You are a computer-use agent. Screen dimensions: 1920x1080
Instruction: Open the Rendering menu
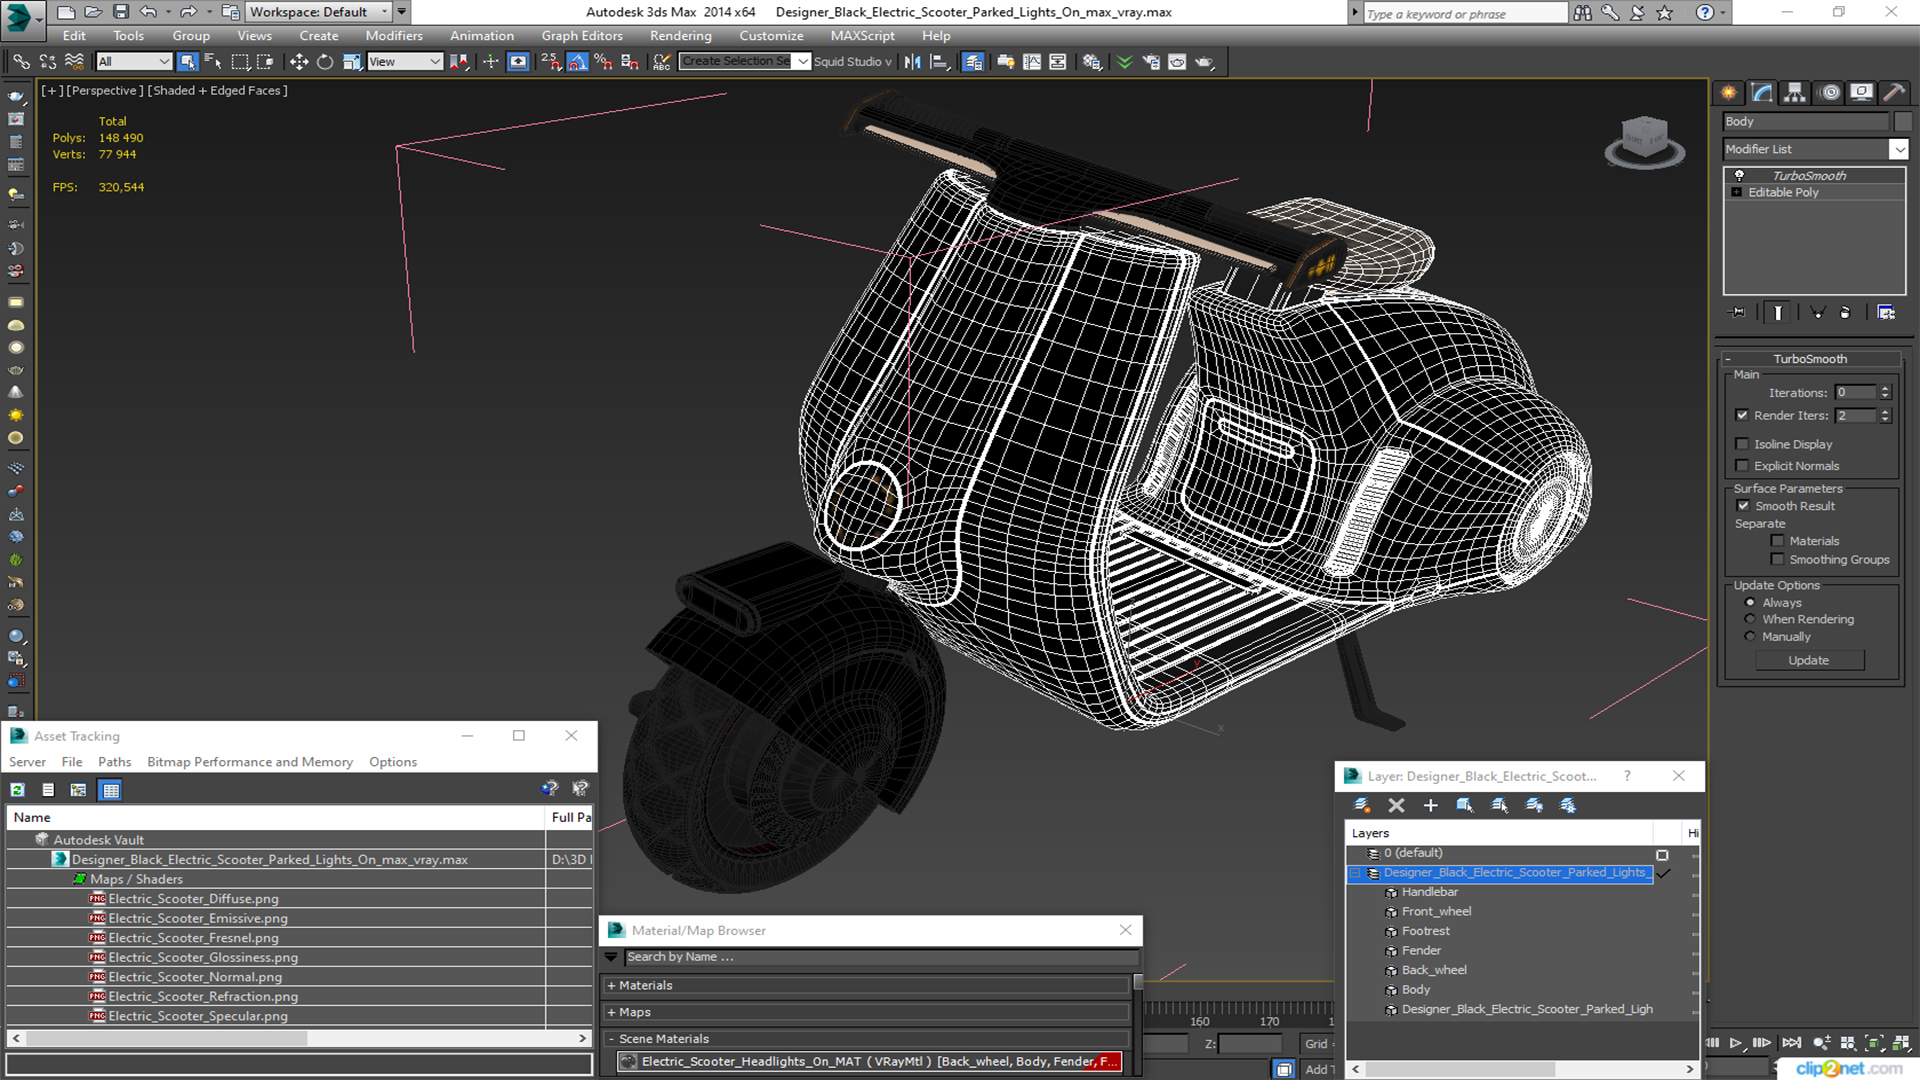point(680,35)
